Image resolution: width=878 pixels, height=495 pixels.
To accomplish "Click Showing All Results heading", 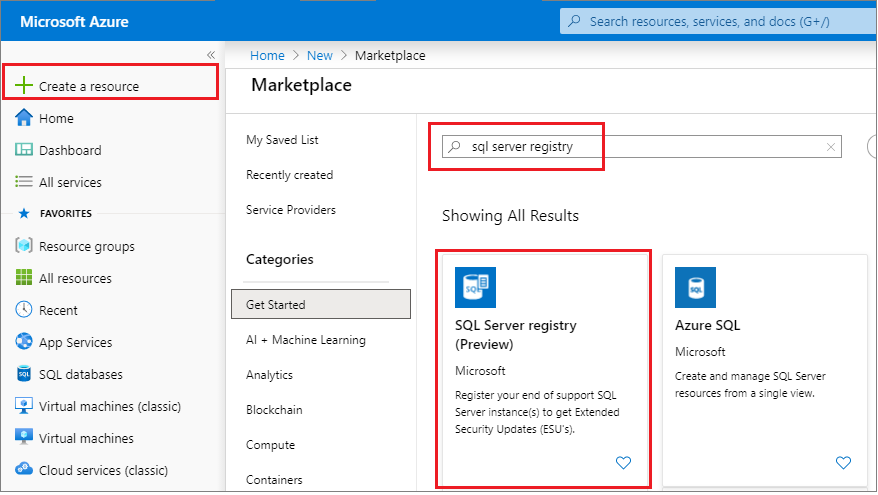I will (510, 216).
